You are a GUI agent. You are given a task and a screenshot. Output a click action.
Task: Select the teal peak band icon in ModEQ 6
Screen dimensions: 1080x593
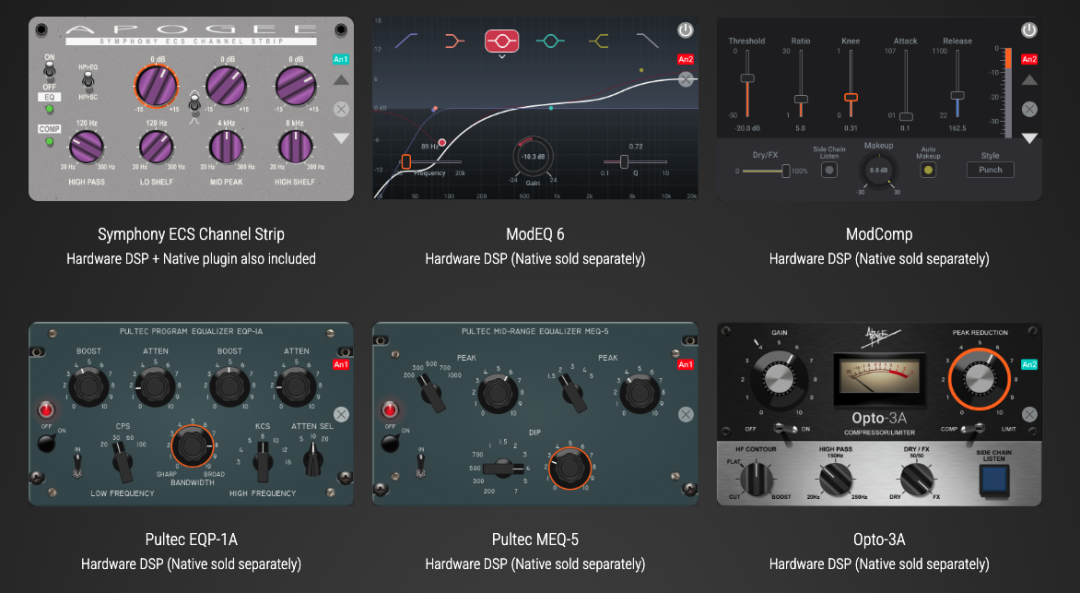pyautogui.click(x=550, y=41)
